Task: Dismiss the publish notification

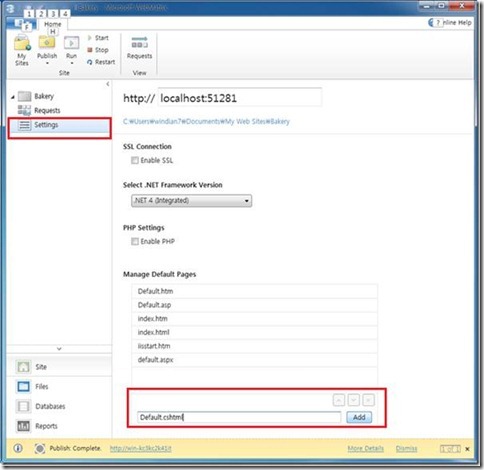Action: click(406, 449)
